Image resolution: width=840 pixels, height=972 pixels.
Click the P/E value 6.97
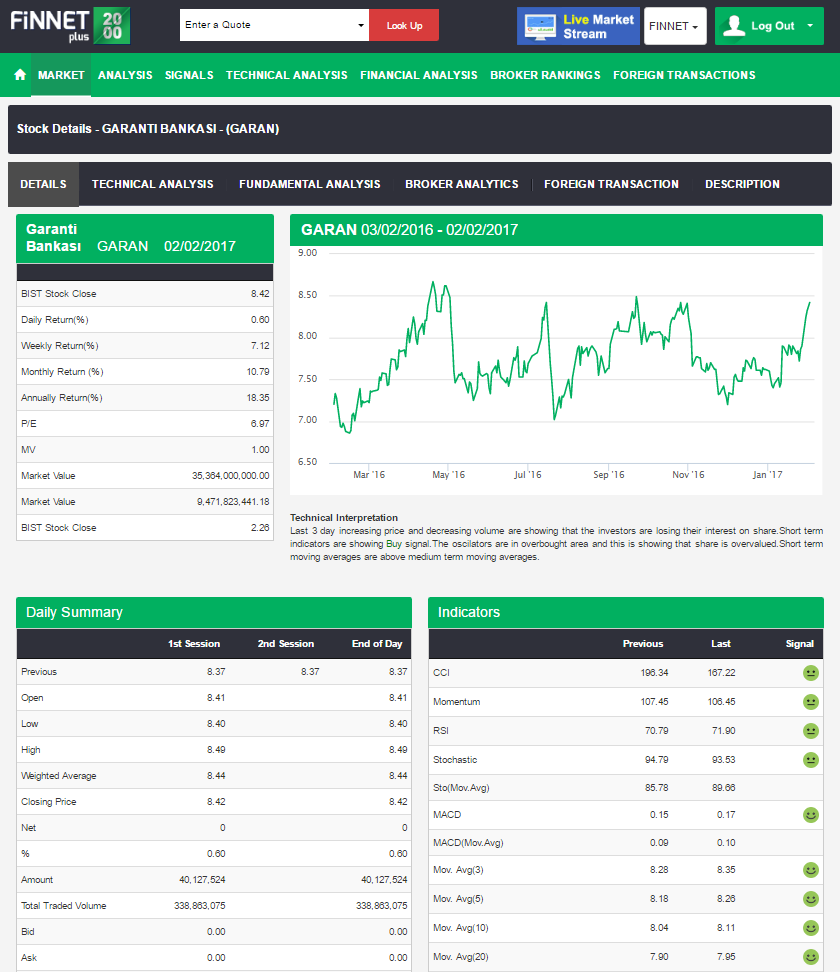tap(260, 424)
